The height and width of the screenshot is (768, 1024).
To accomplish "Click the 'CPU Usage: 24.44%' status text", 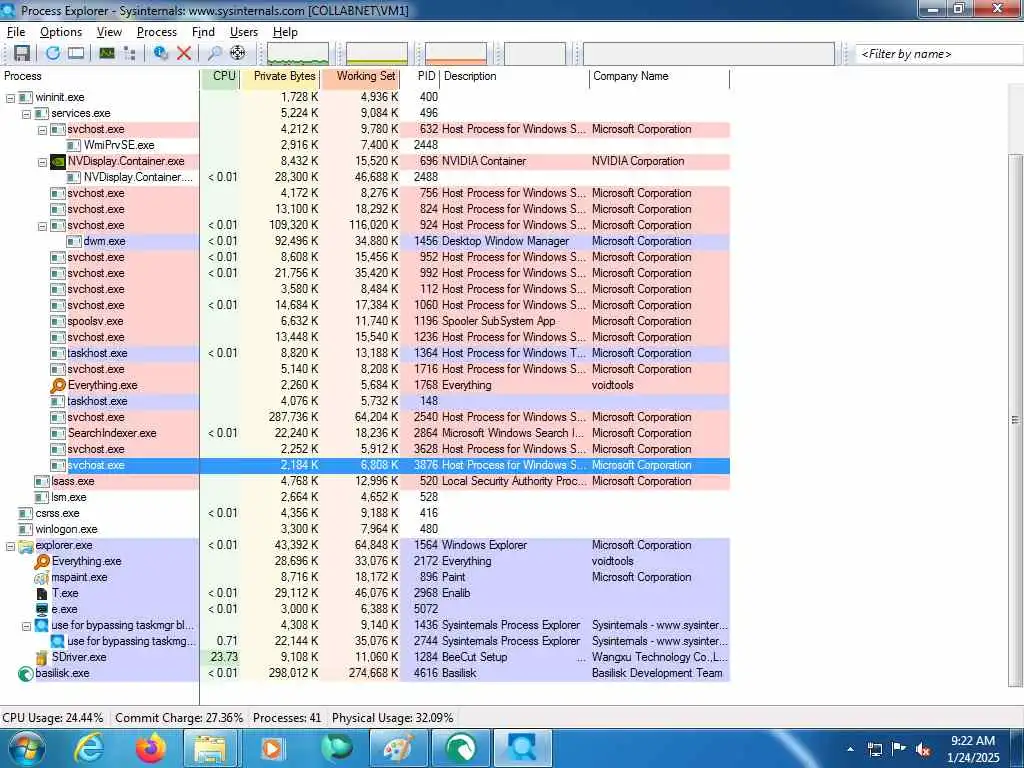I will [x=53, y=718].
